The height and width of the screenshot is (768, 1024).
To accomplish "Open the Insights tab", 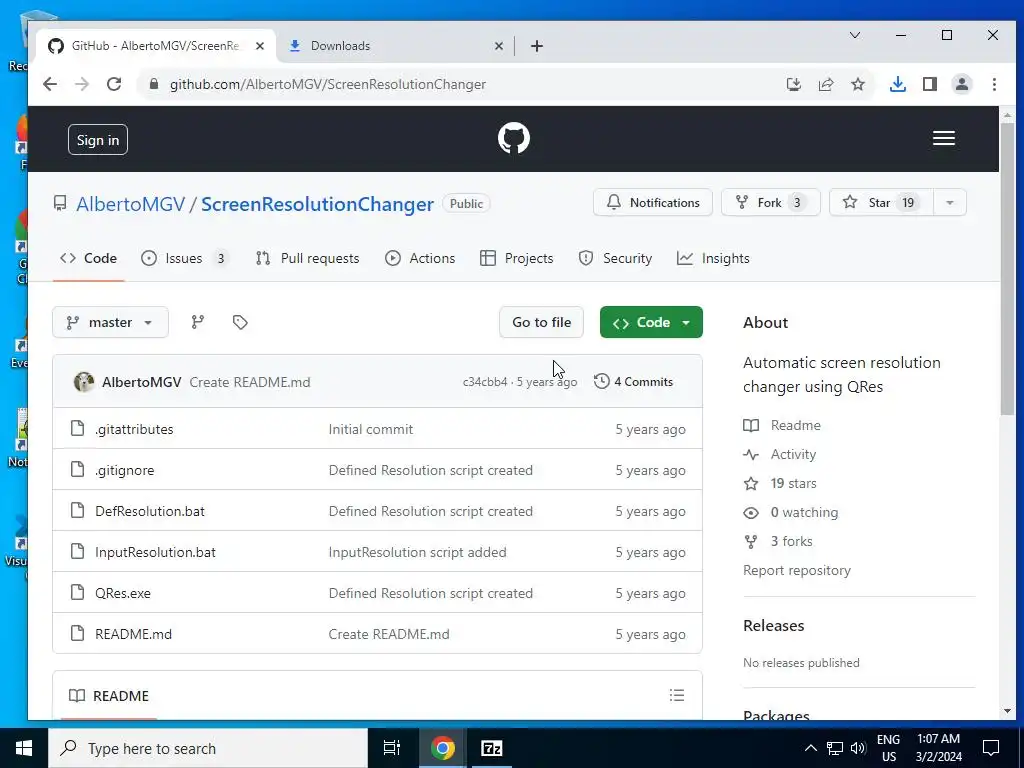I will tap(713, 259).
